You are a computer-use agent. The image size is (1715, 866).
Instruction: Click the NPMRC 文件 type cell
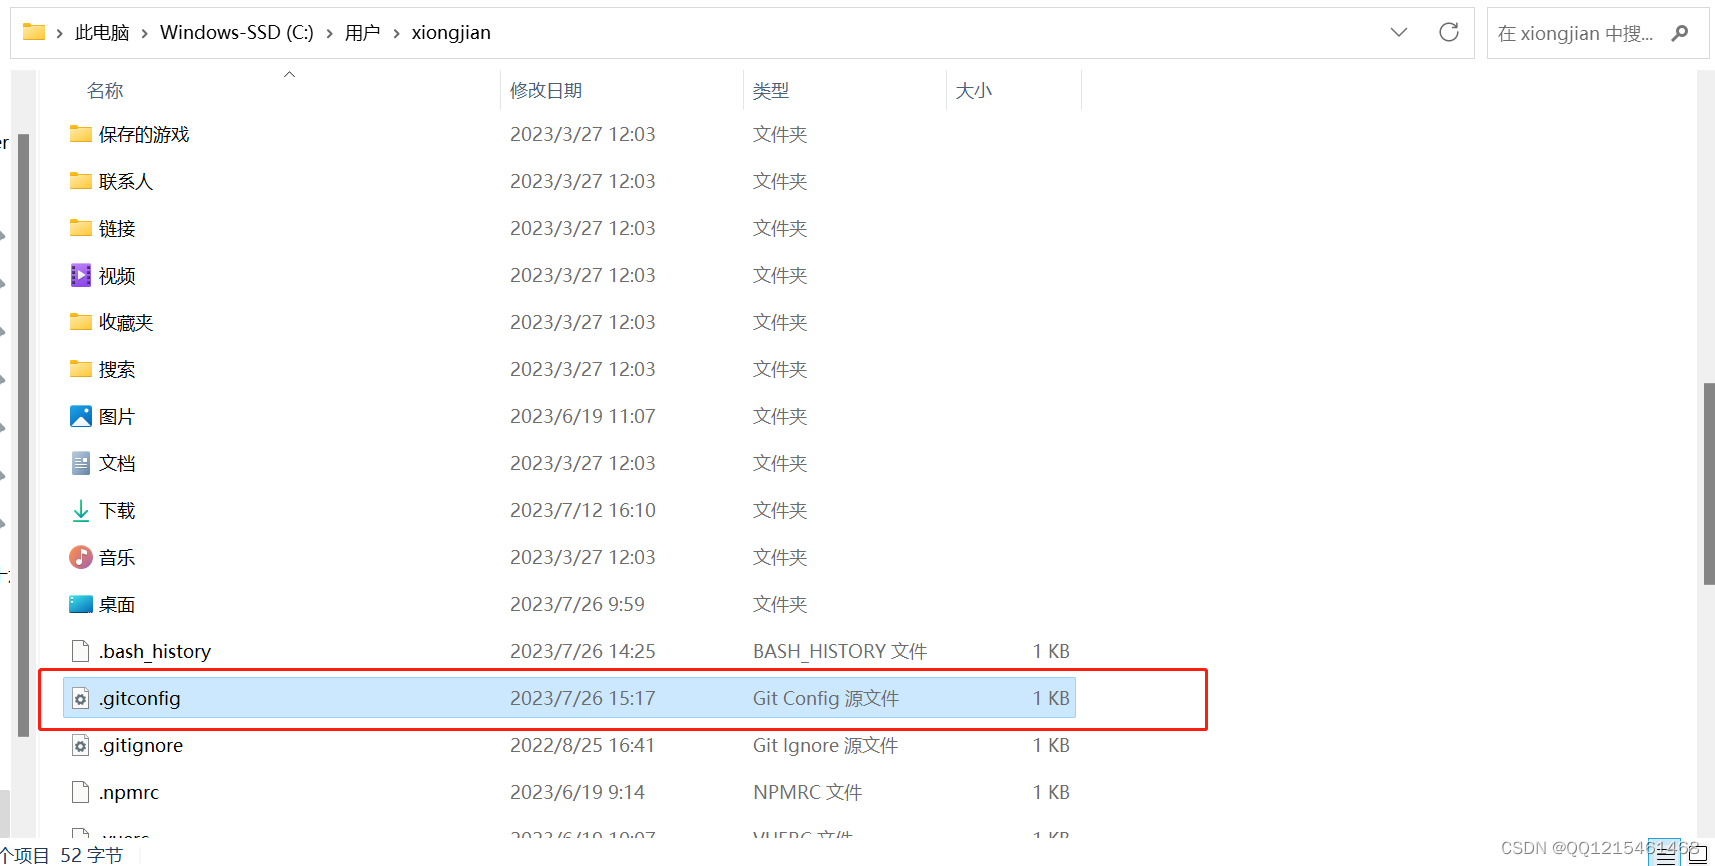coord(808,792)
